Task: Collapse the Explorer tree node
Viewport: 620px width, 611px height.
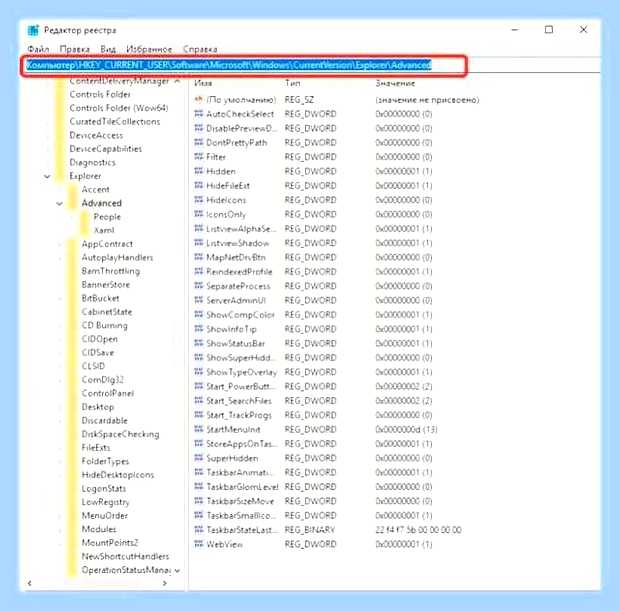Action: [47, 176]
